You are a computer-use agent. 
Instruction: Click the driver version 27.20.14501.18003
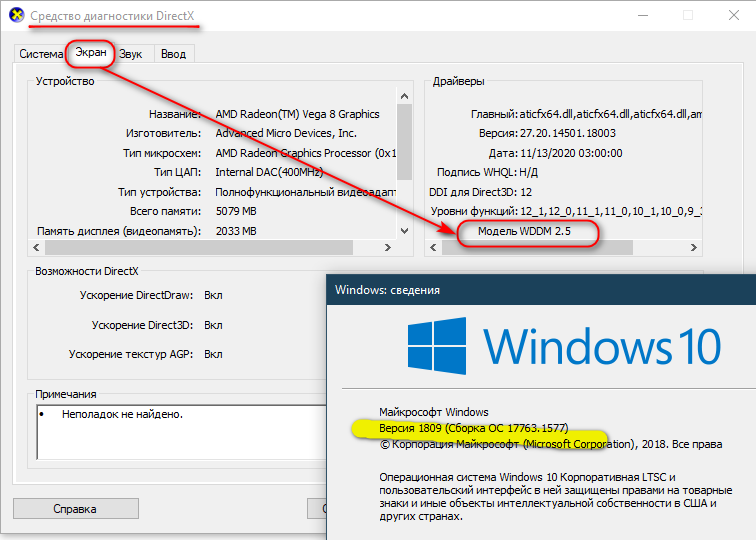coord(567,134)
